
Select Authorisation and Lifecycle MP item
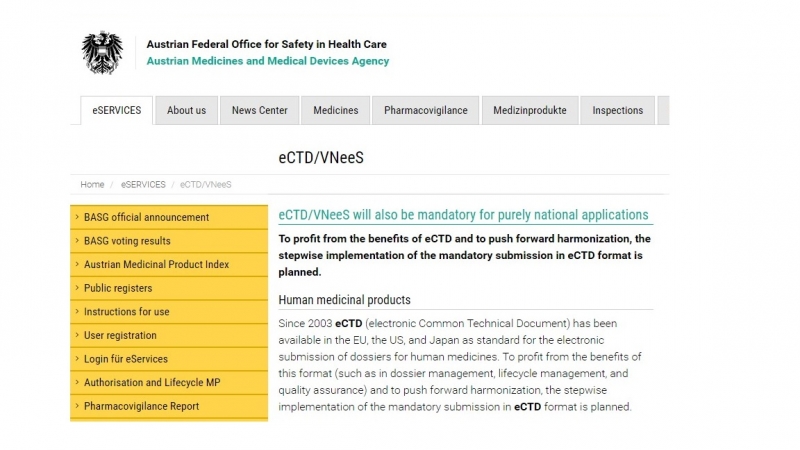click(x=169, y=383)
